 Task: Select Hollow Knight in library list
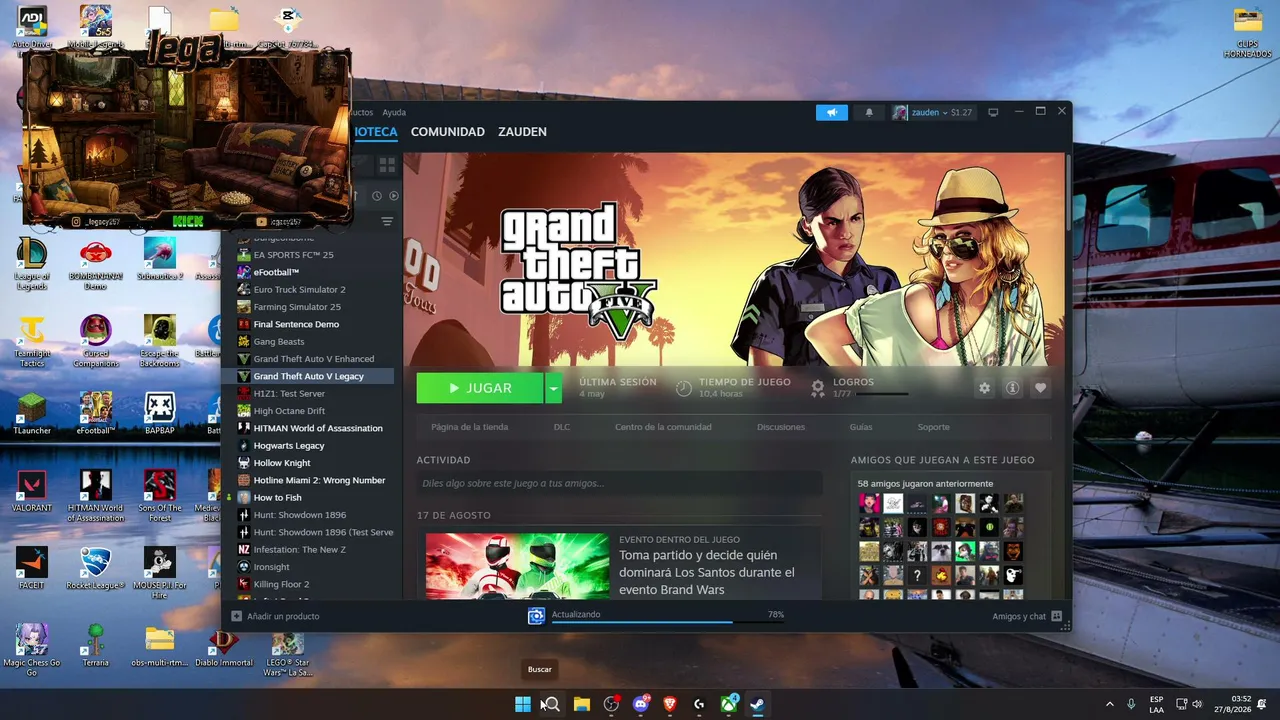pyautogui.click(x=282, y=463)
